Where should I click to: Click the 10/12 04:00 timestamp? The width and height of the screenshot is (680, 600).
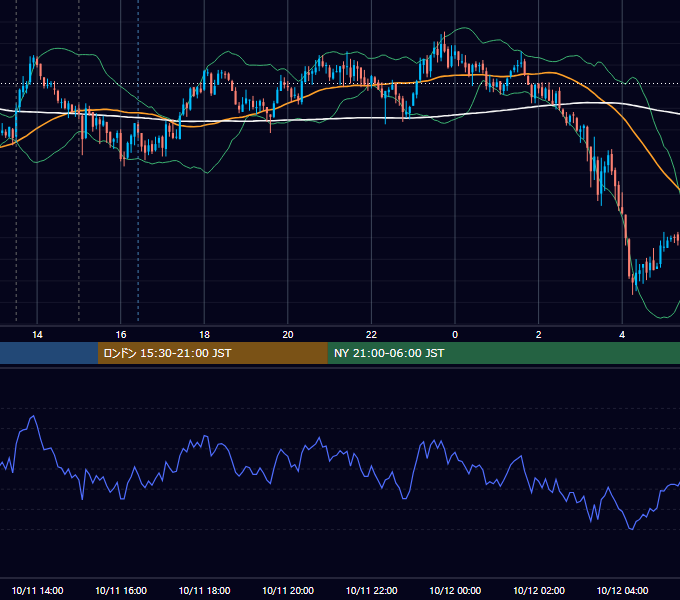pos(622,590)
